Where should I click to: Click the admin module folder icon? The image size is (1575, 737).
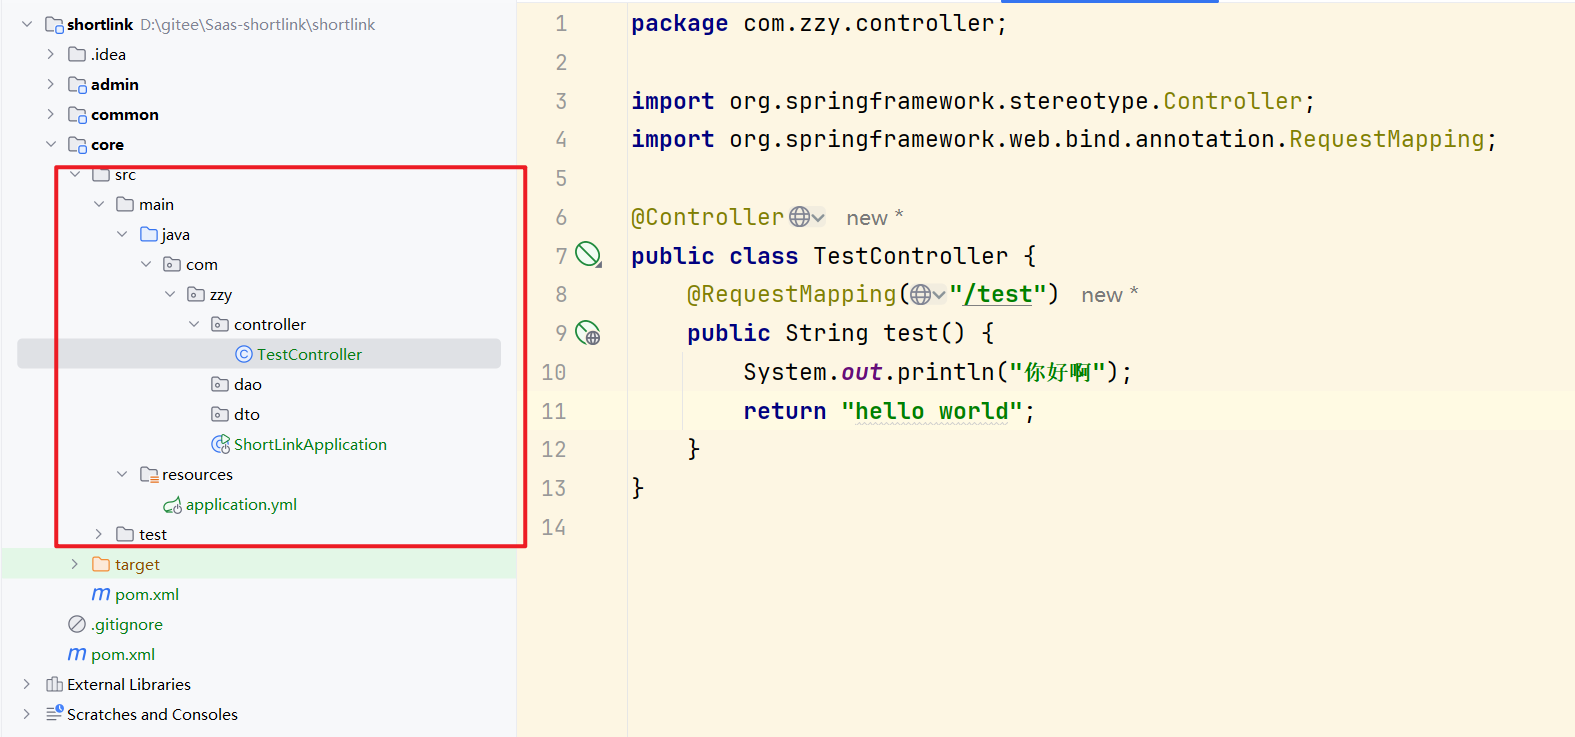click(x=77, y=84)
